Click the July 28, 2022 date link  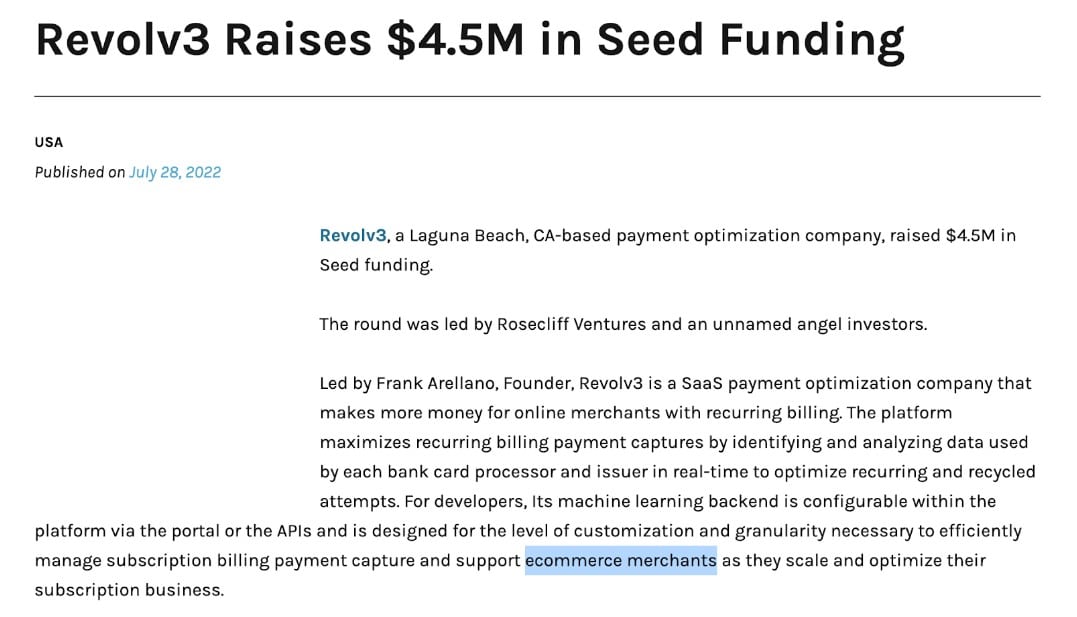click(175, 172)
